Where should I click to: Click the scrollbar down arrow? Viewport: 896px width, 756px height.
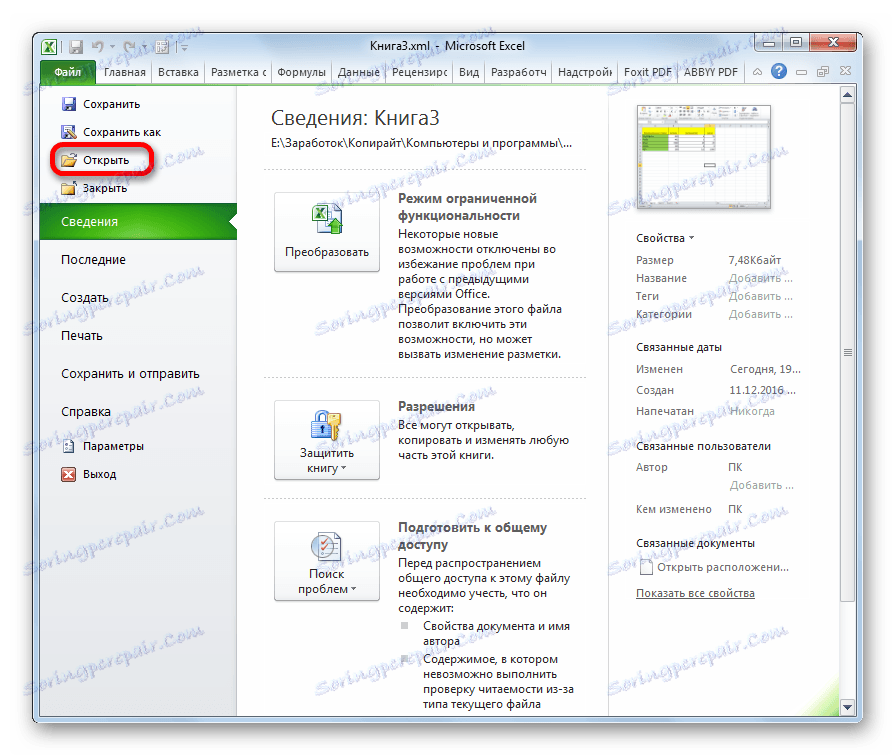847,707
